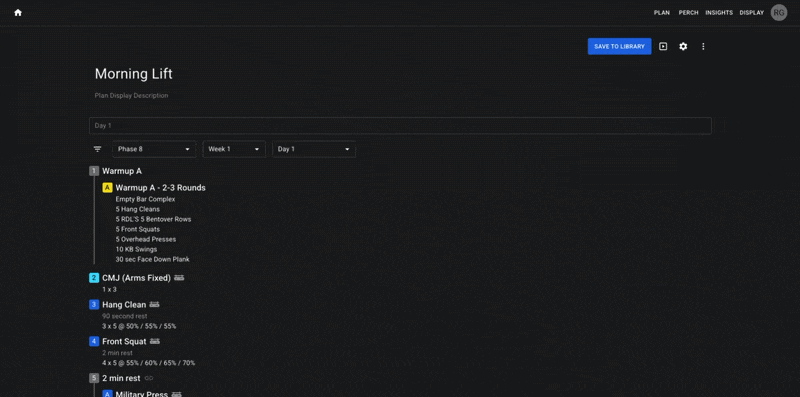This screenshot has height=397, width=800.
Task: Open the three-dot more options menu
Action: (x=703, y=46)
